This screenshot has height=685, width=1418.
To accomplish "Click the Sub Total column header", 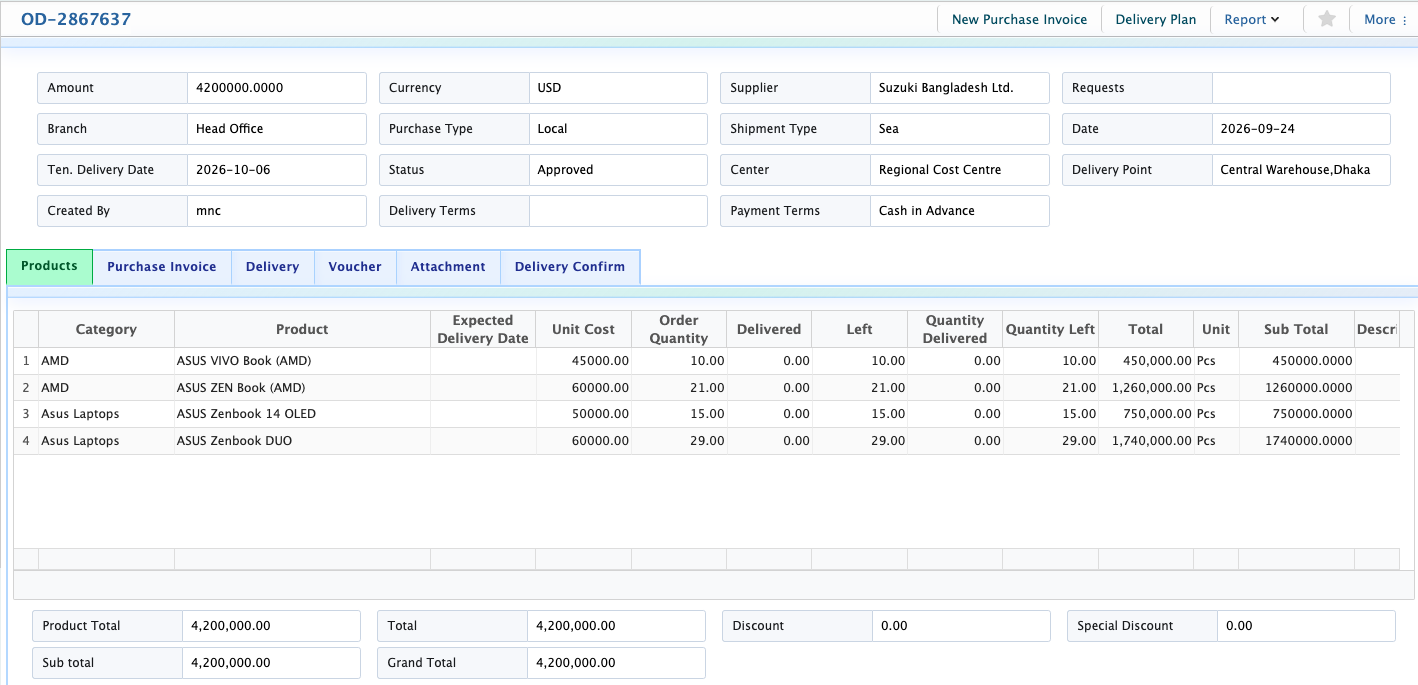I will tap(1296, 329).
